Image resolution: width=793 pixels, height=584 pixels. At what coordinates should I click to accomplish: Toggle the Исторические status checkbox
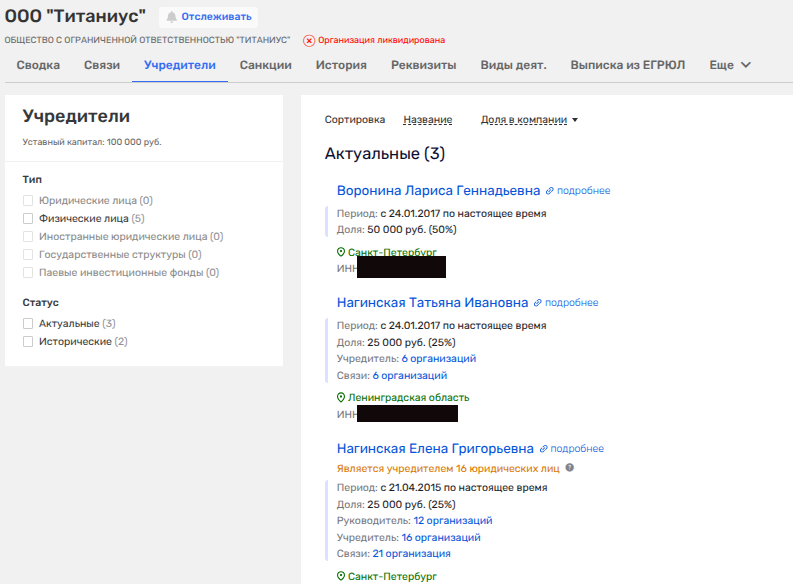coord(29,342)
